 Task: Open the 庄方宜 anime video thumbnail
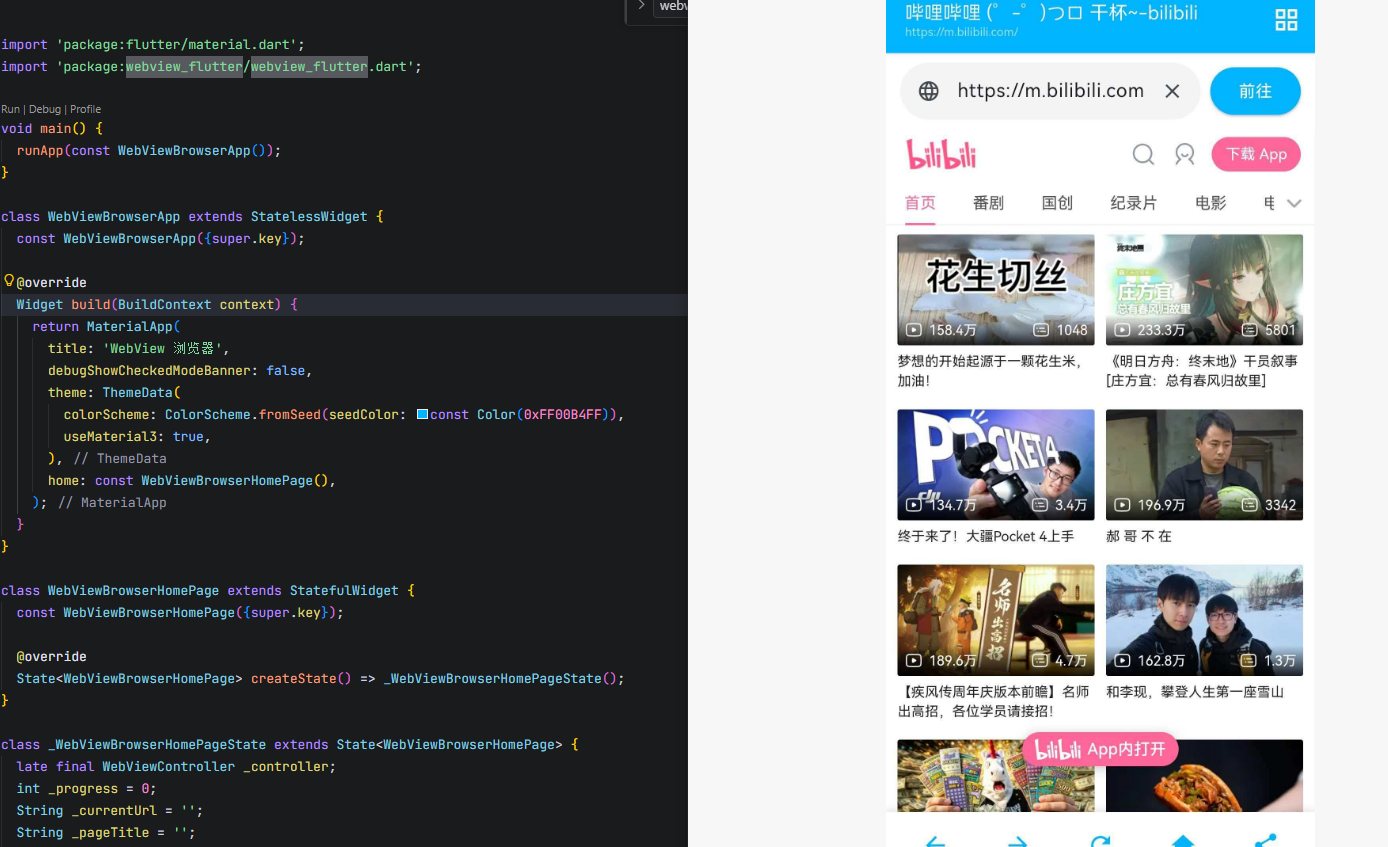pos(1204,290)
